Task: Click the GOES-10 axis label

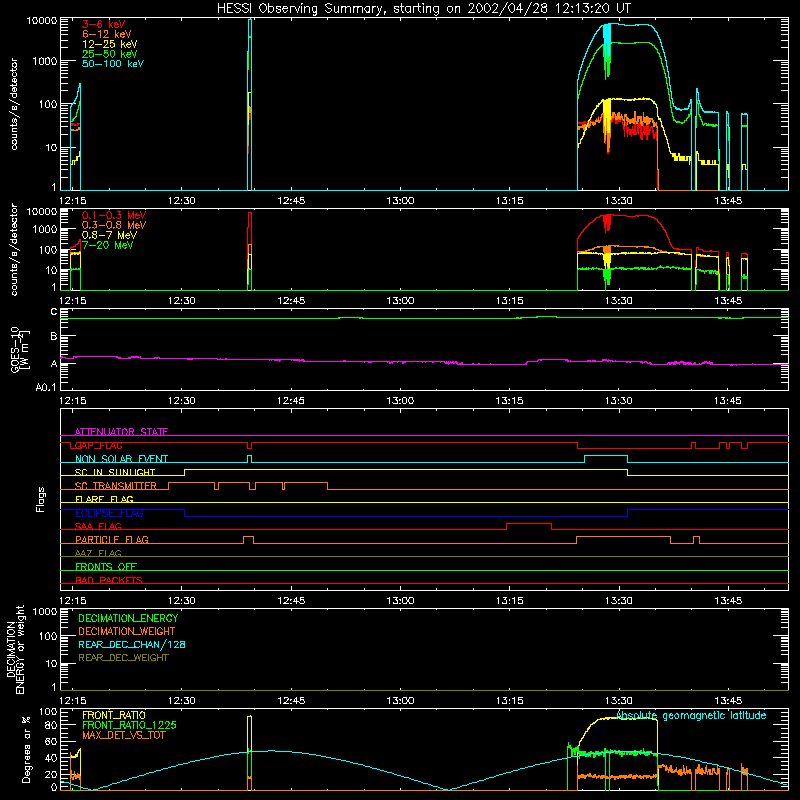Action: (x=20, y=349)
